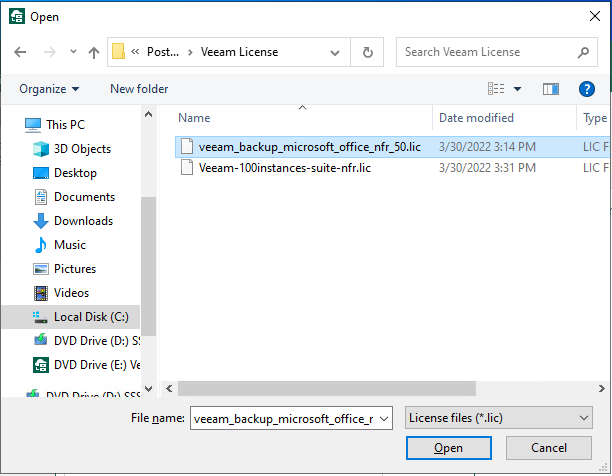Select DVD Drive (E:) Veeam drive

click(97, 365)
